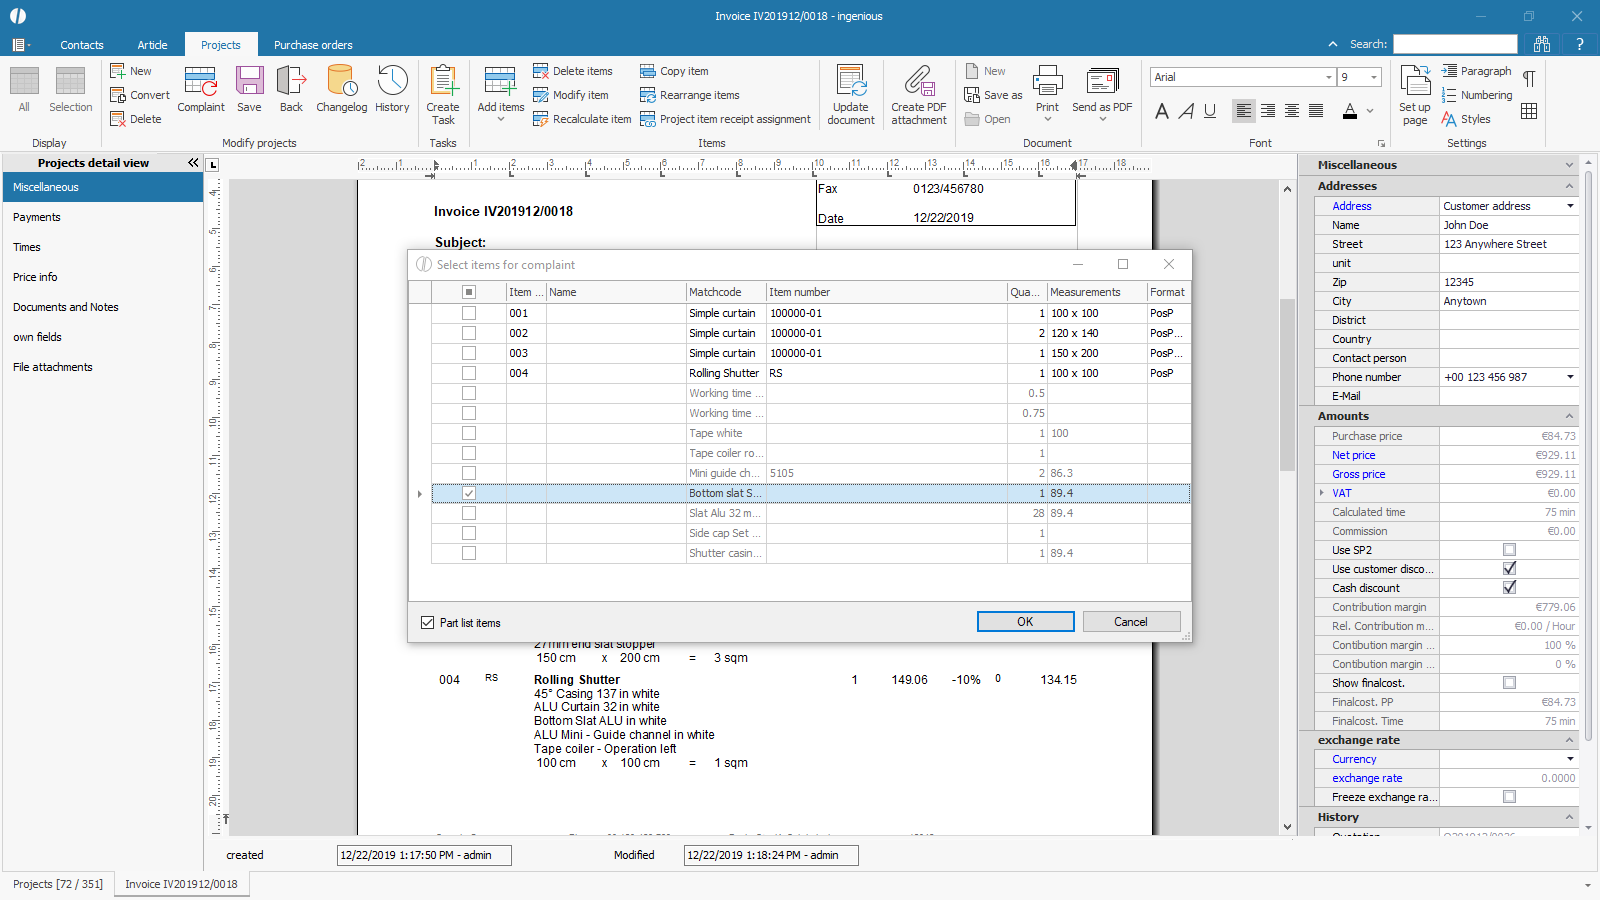Open the font color picker
Viewport: 1600px width, 900px height.
click(1370, 111)
